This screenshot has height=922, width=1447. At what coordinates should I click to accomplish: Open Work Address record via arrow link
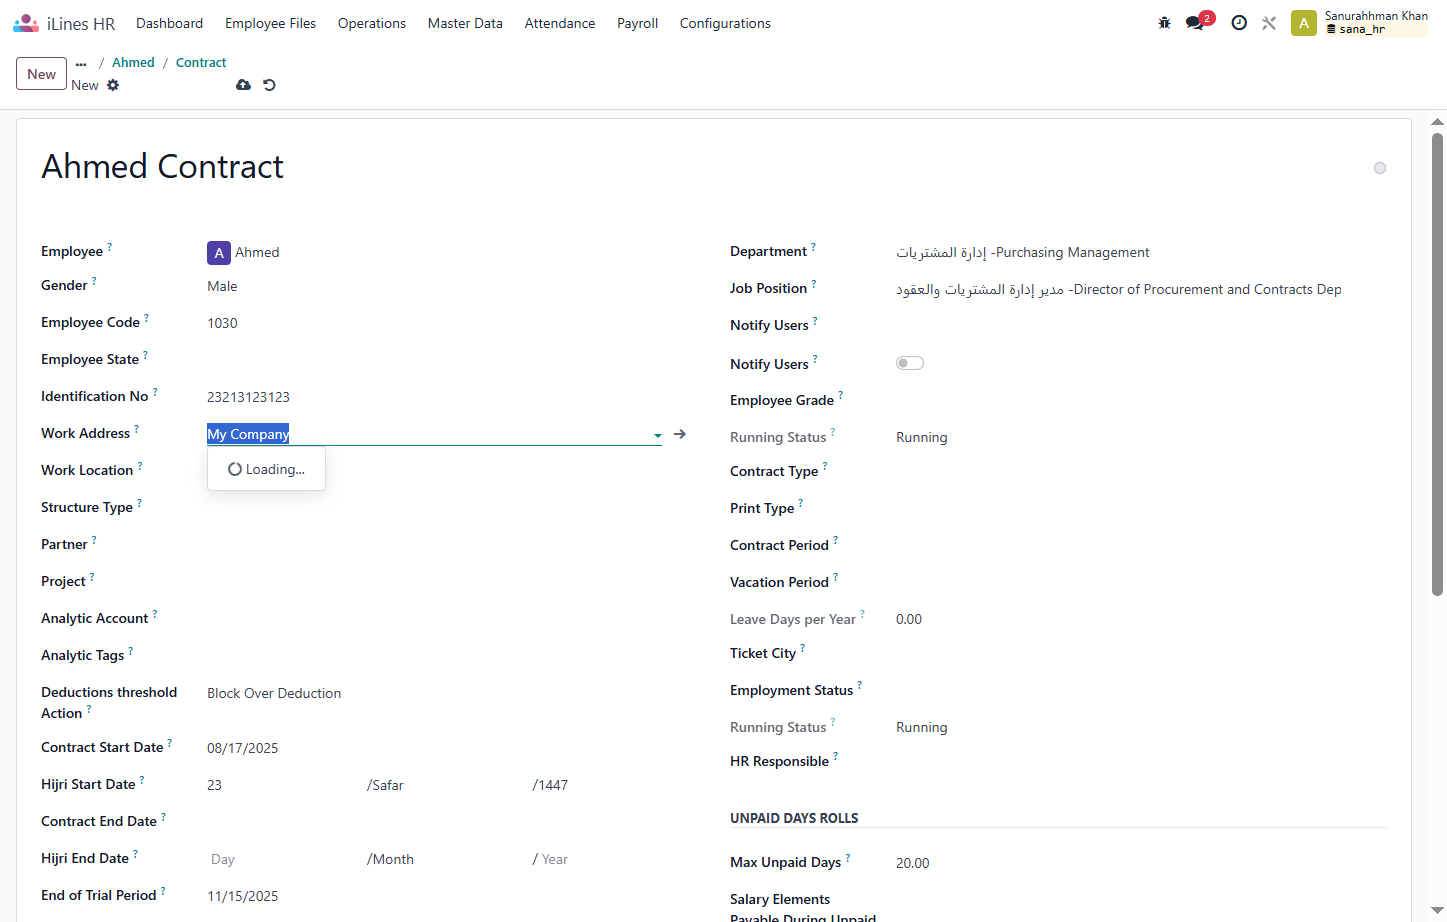(x=680, y=434)
